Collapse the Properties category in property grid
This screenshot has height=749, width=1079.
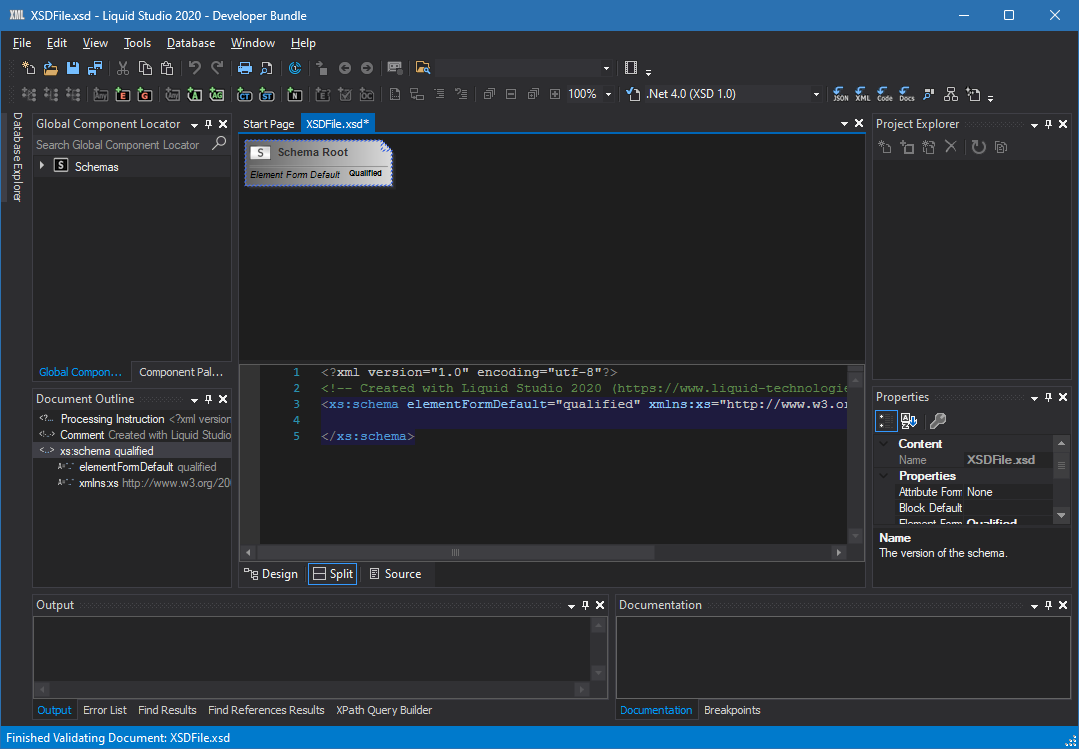coord(885,476)
